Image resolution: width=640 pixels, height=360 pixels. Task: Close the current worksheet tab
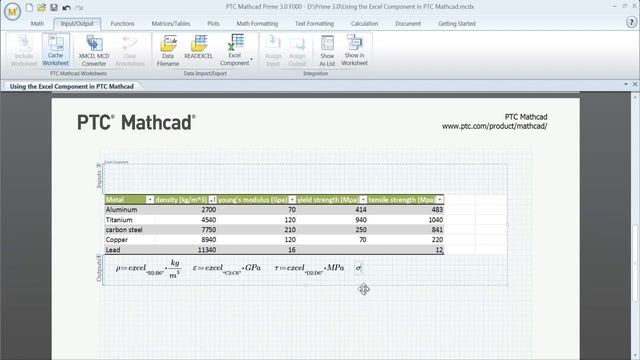coord(635,84)
